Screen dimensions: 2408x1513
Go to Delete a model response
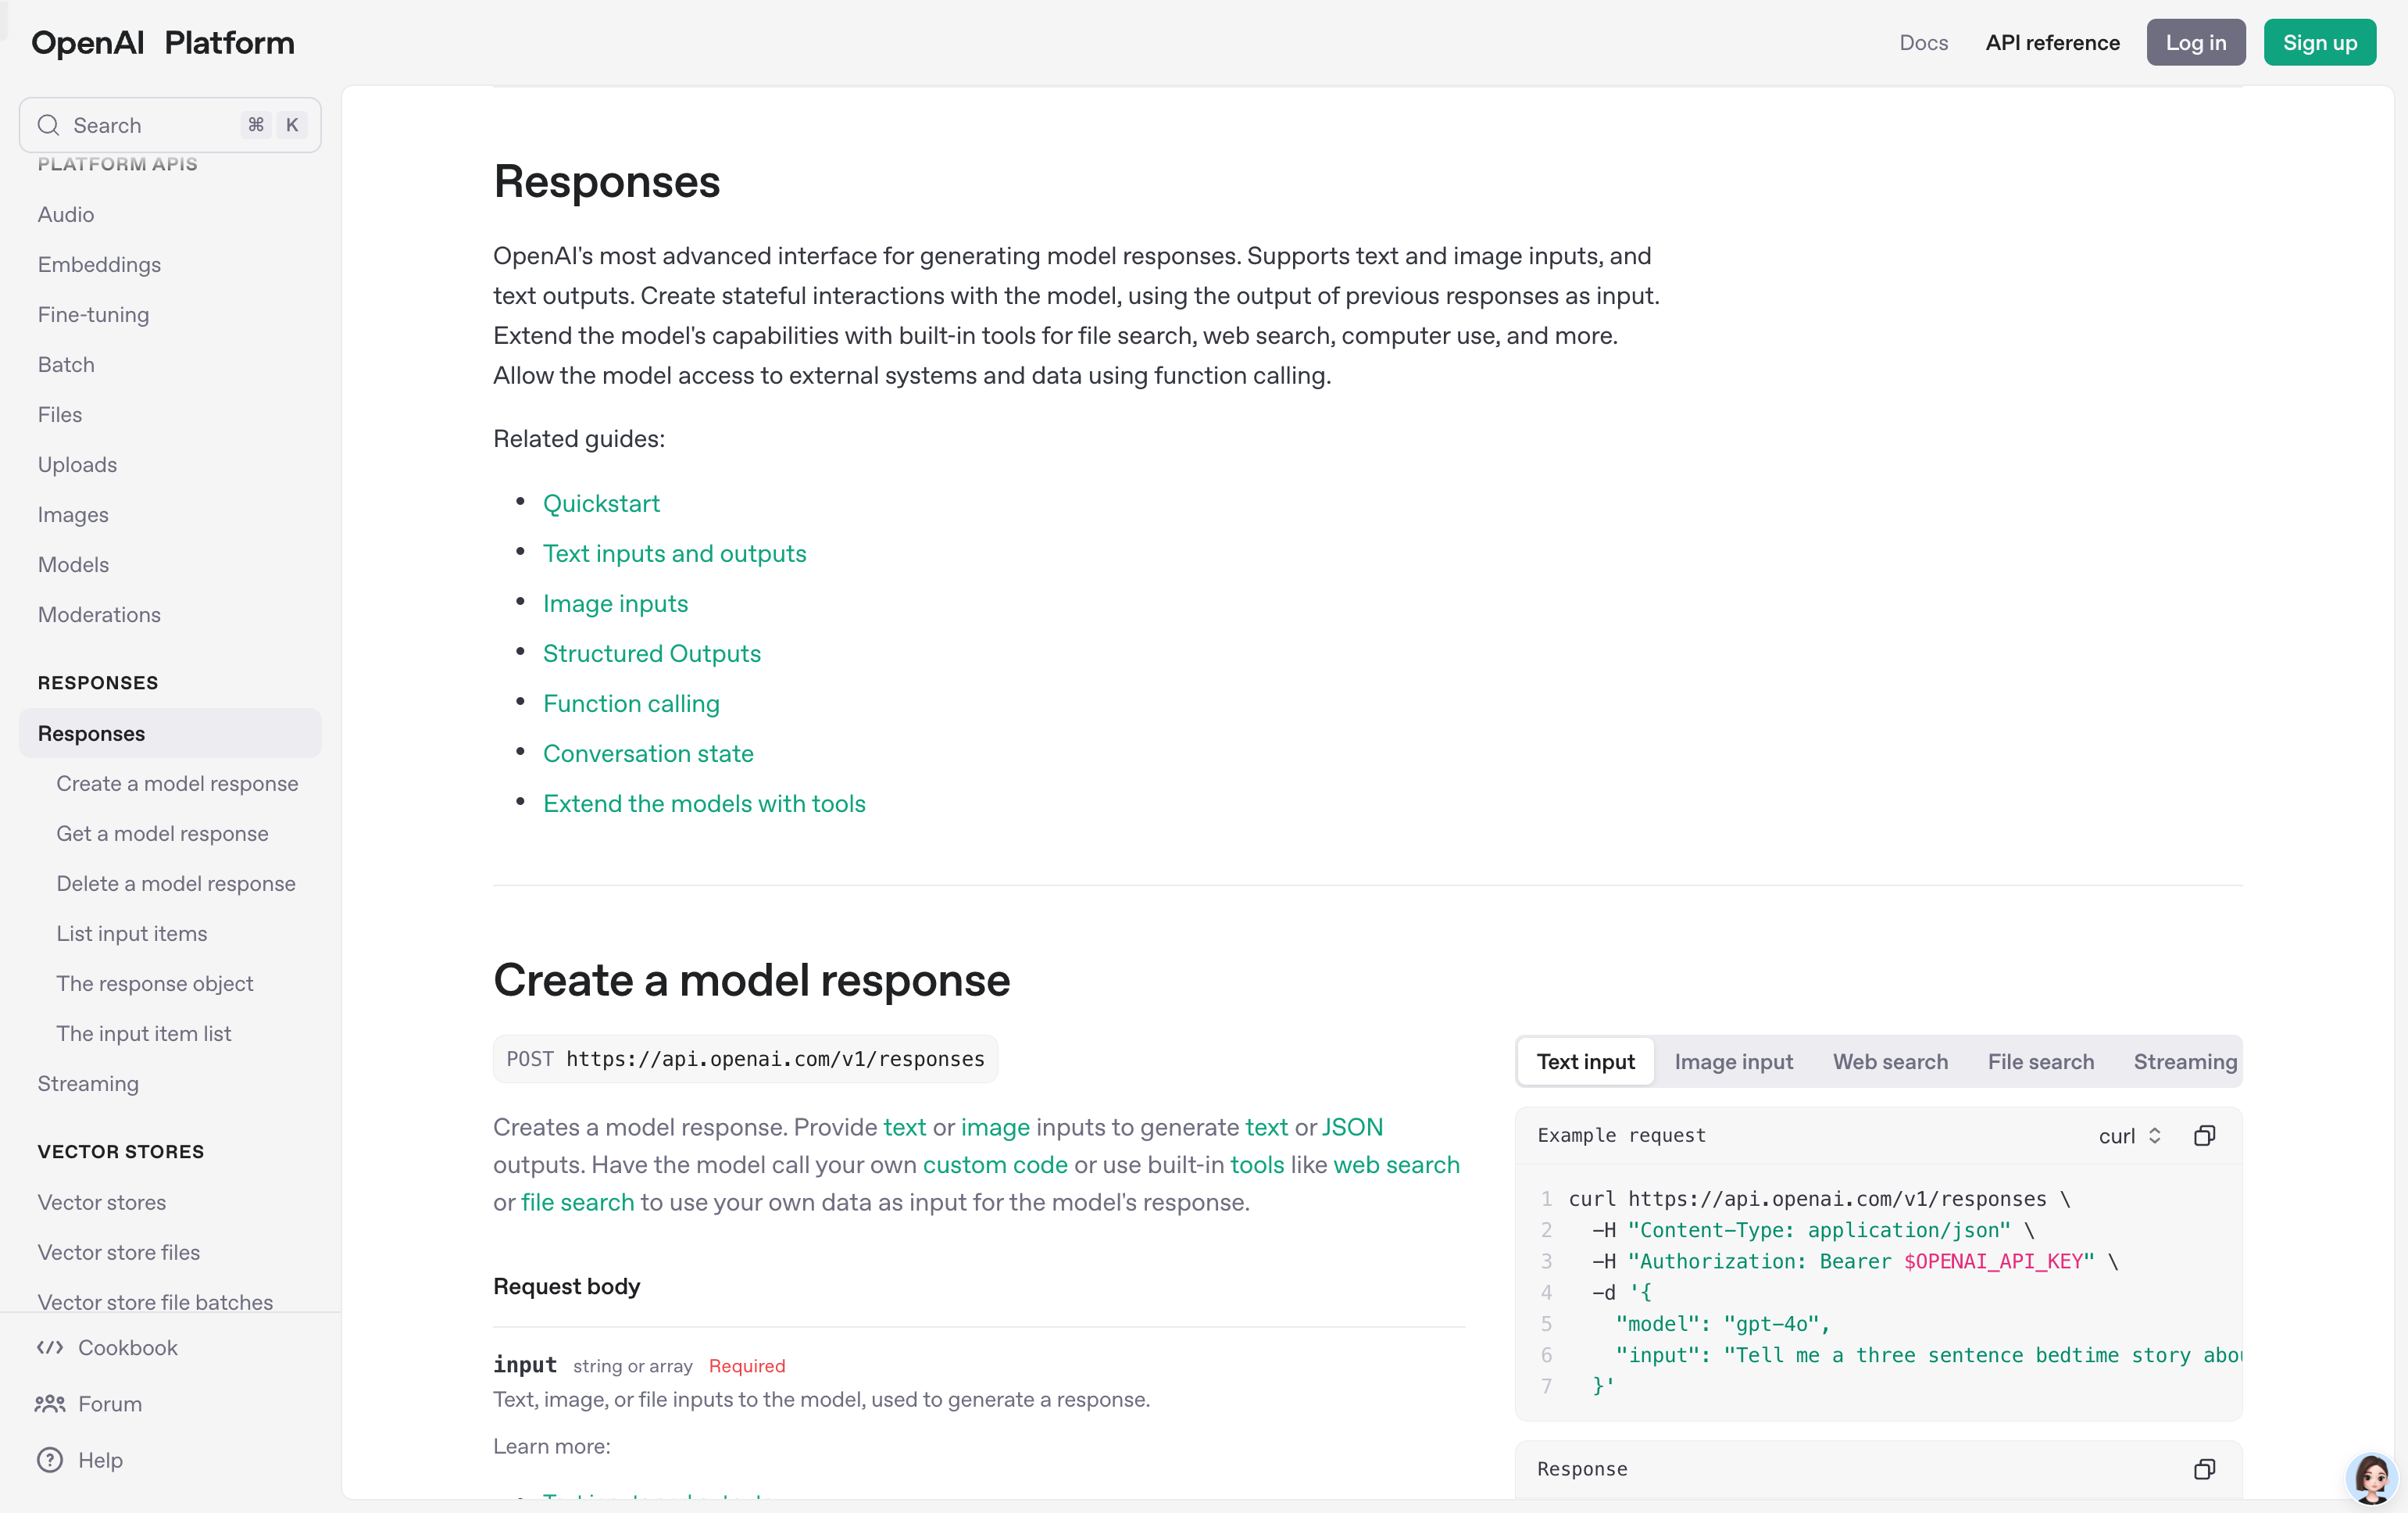point(176,883)
